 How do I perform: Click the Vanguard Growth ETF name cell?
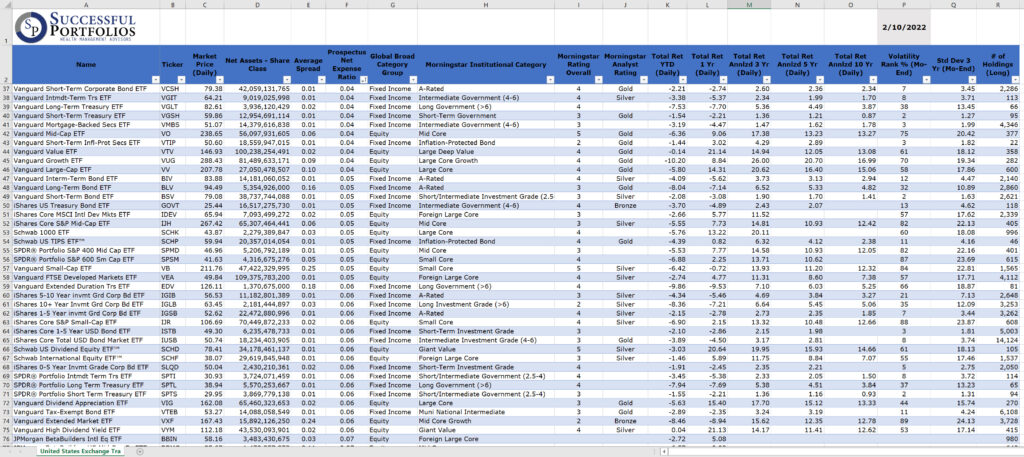tap(86, 160)
